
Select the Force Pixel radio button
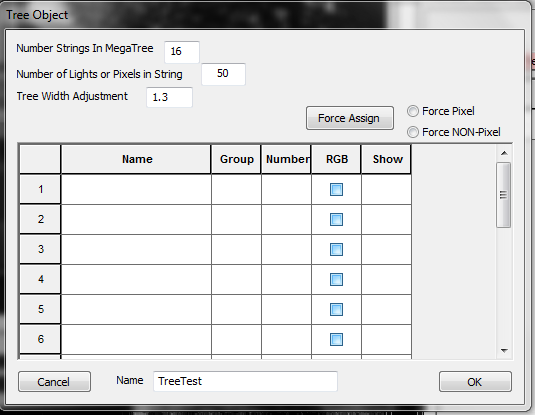(x=413, y=111)
